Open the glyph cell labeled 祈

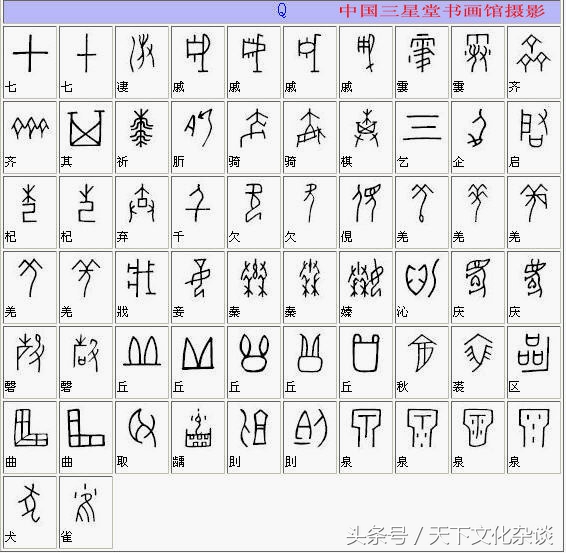click(142, 137)
